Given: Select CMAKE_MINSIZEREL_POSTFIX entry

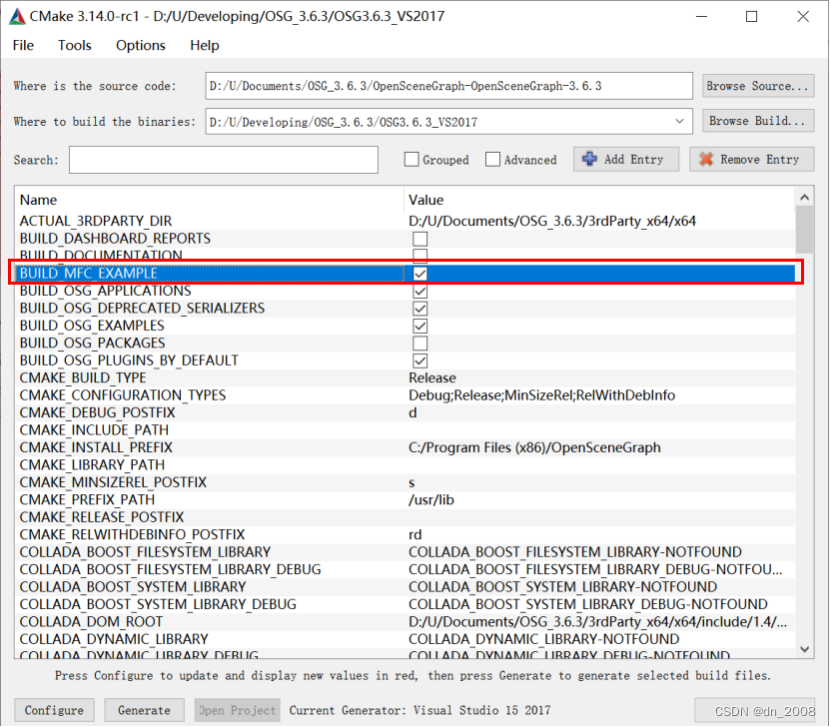Looking at the screenshot, I should 113,483.
